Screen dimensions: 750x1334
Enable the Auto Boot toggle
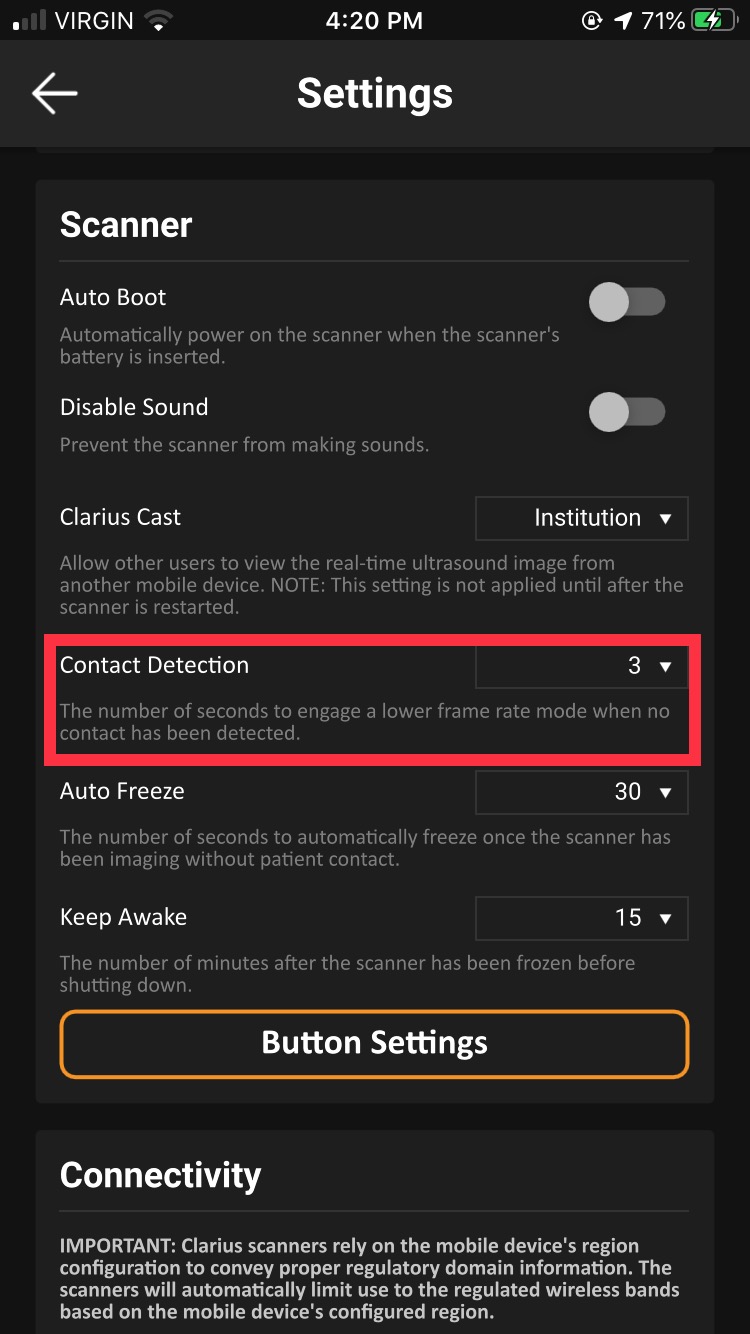pyautogui.click(x=627, y=301)
